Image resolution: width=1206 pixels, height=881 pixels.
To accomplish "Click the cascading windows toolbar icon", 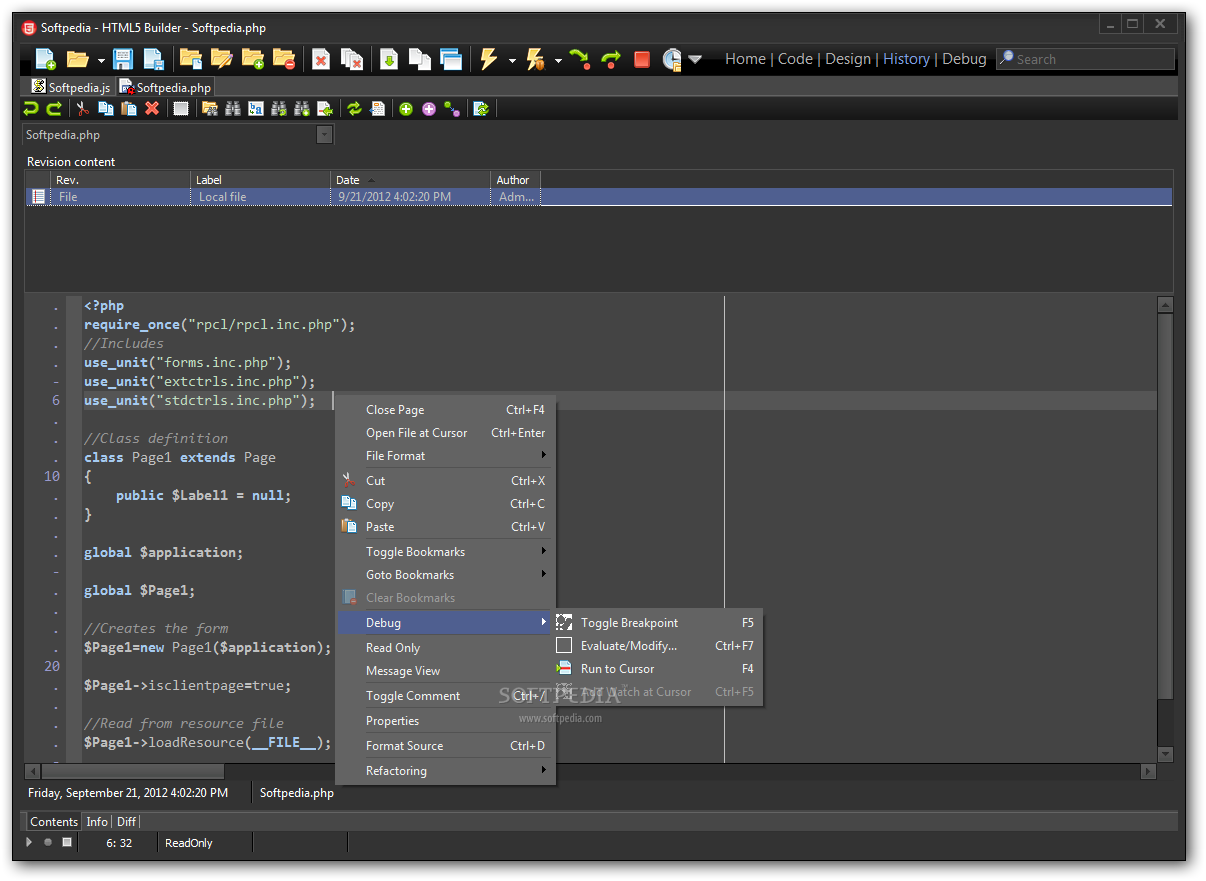I will (x=451, y=59).
